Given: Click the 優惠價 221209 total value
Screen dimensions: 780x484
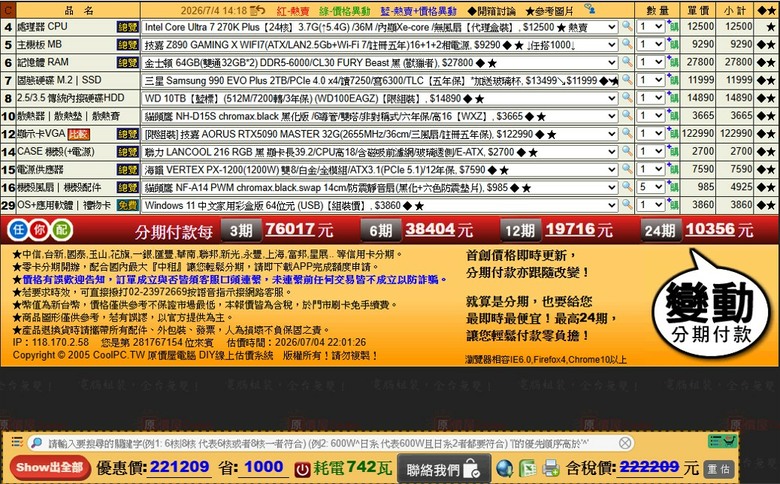Looking at the screenshot, I should [179, 467].
